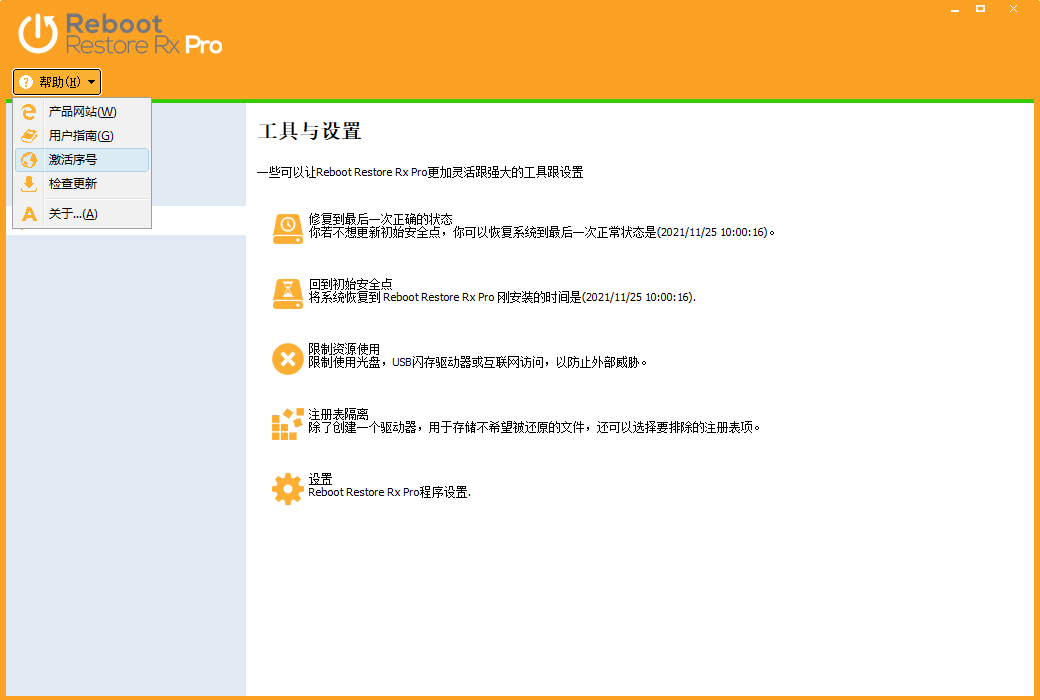Open the 回到初始安全点 link
This screenshot has height=700, width=1040.
tap(350, 284)
